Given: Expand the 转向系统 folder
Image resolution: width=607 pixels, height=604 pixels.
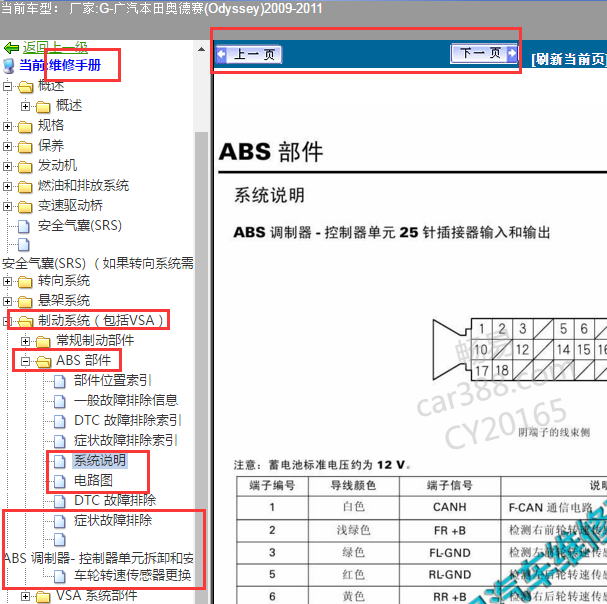Looking at the screenshot, I should click(x=7, y=281).
